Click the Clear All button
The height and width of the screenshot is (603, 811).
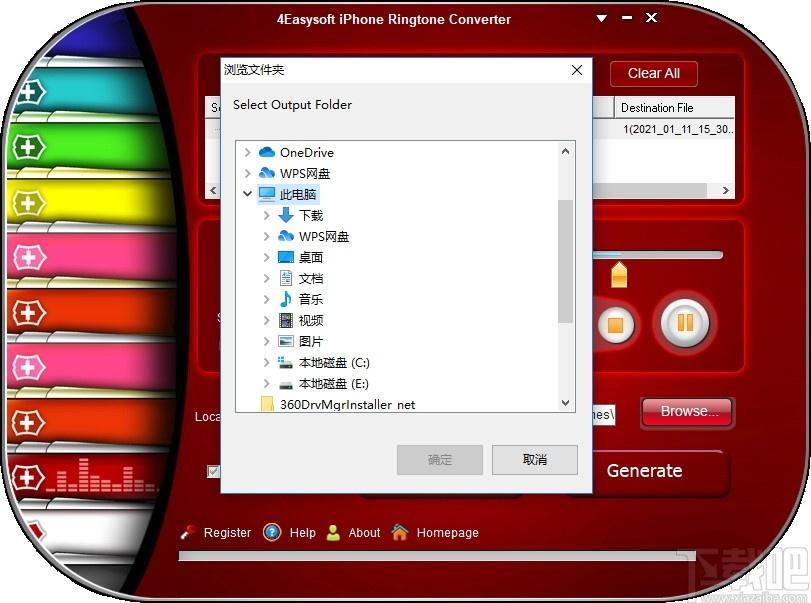click(654, 73)
